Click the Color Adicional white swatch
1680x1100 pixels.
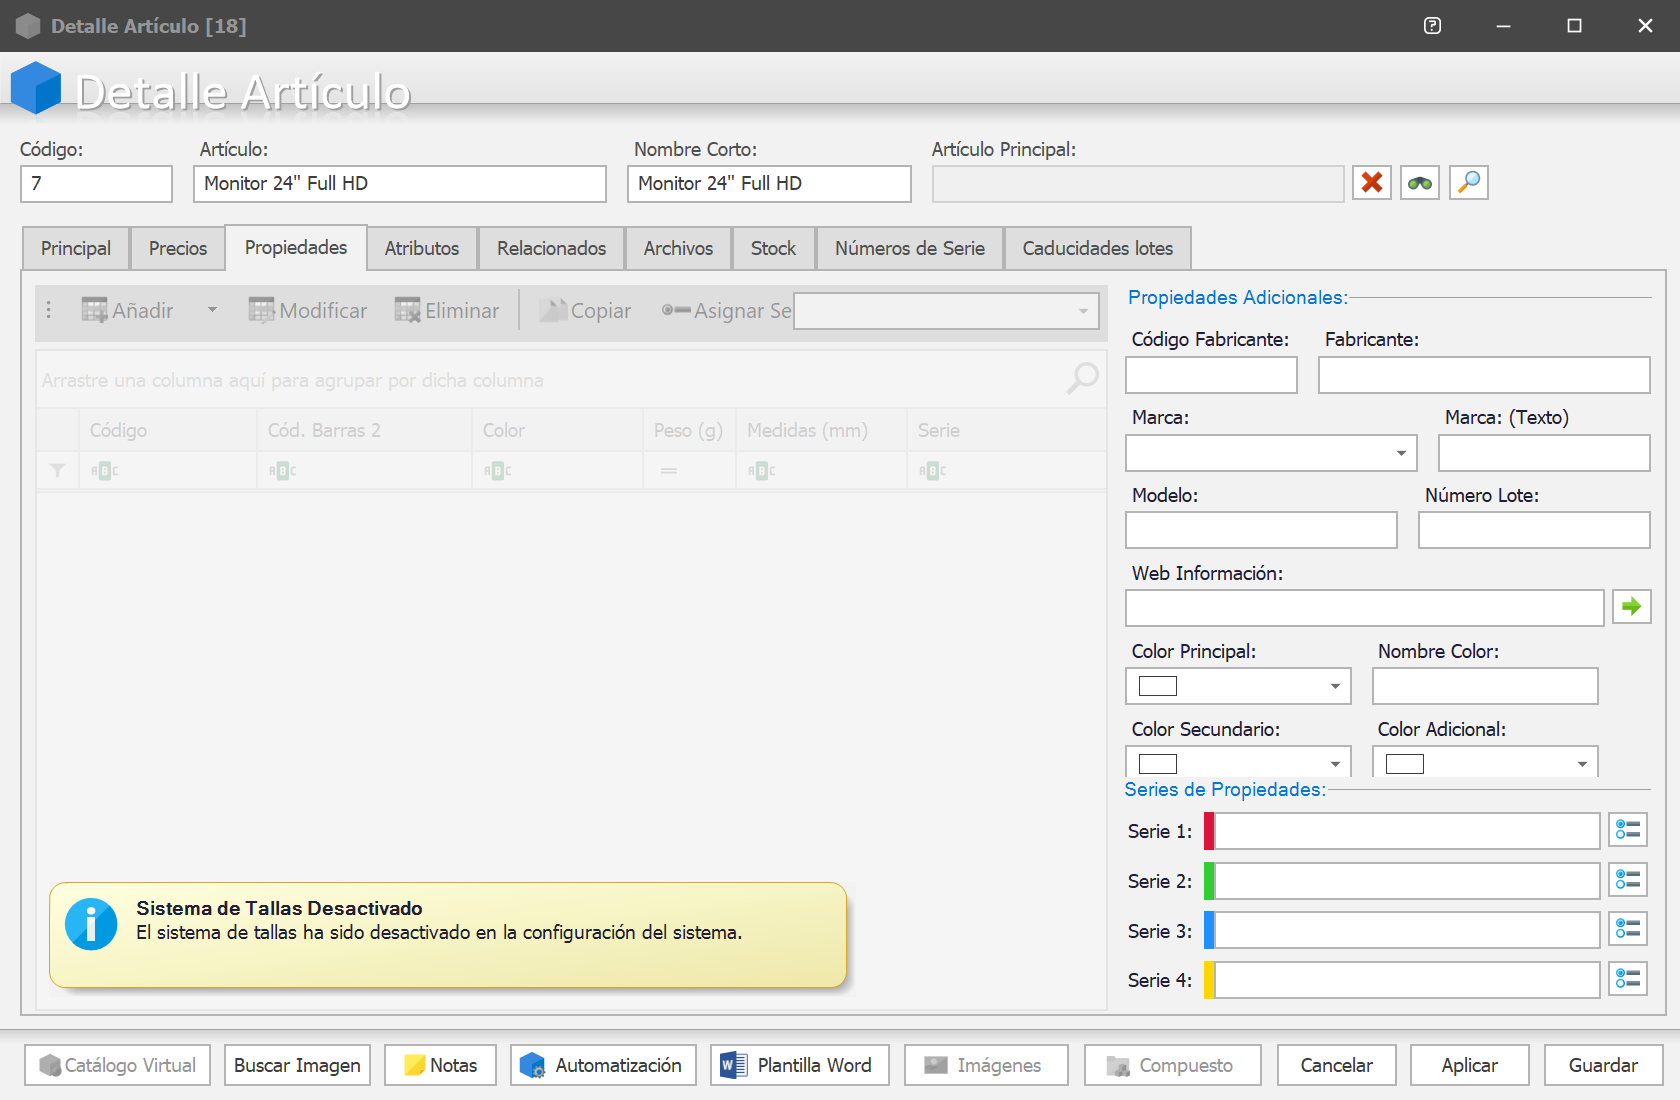pos(1405,764)
